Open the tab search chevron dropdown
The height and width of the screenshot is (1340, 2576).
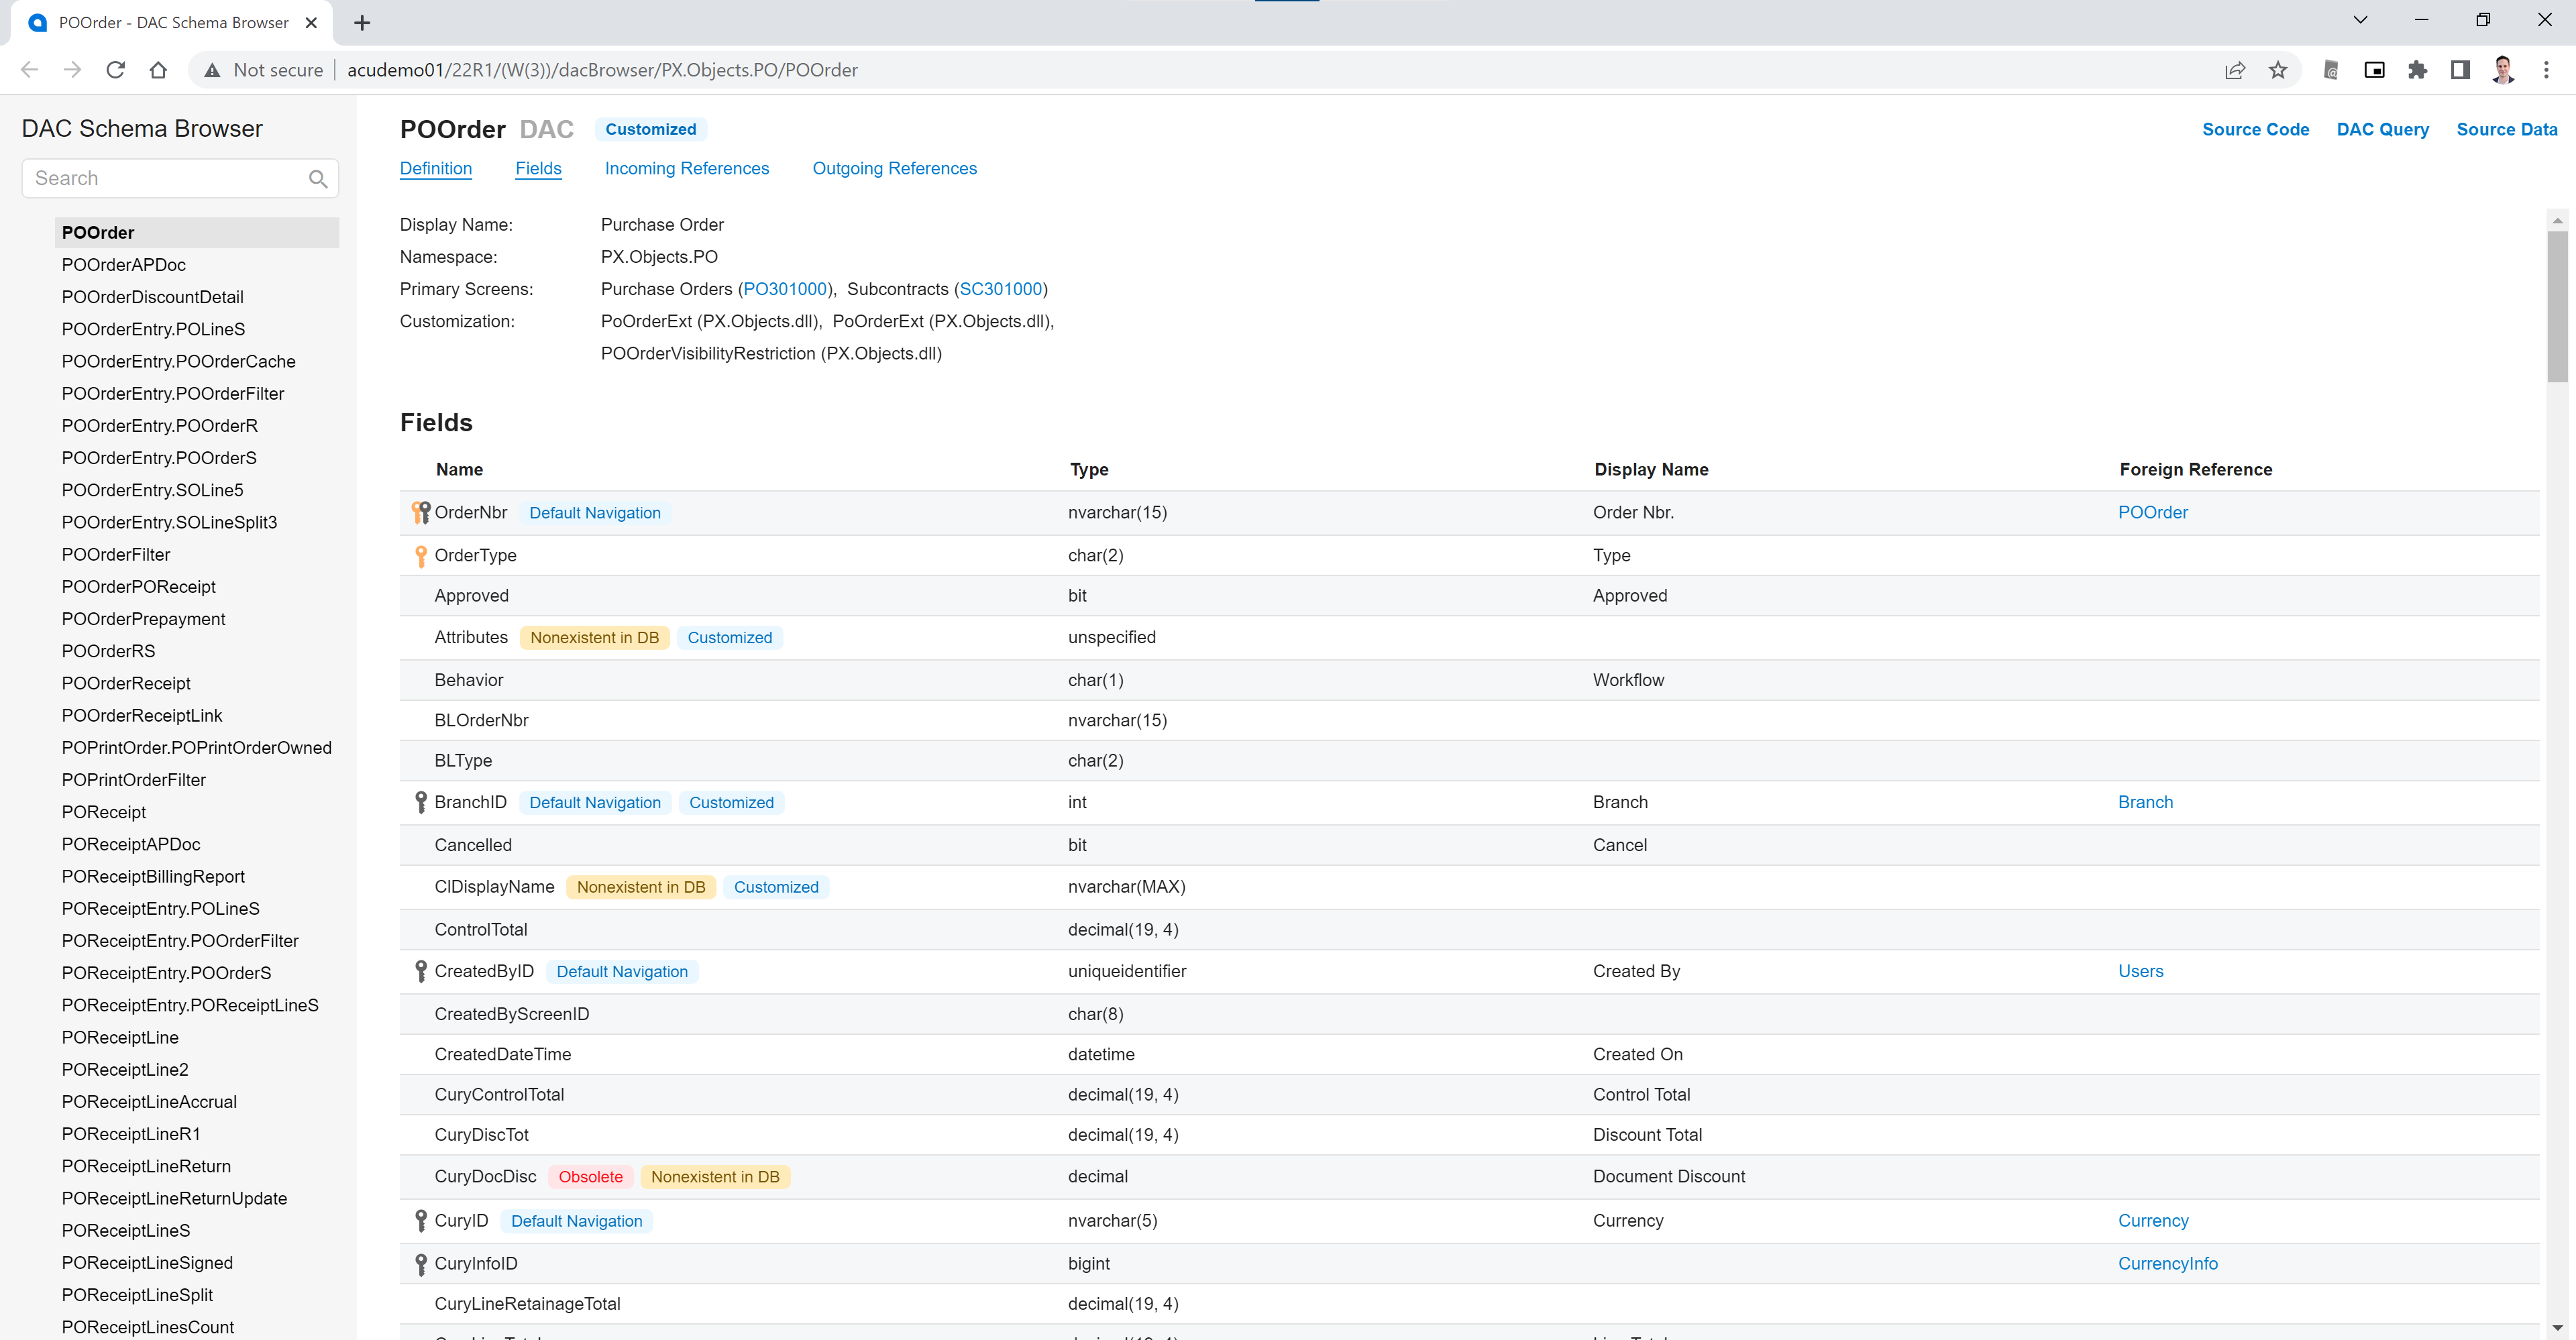[x=2360, y=20]
